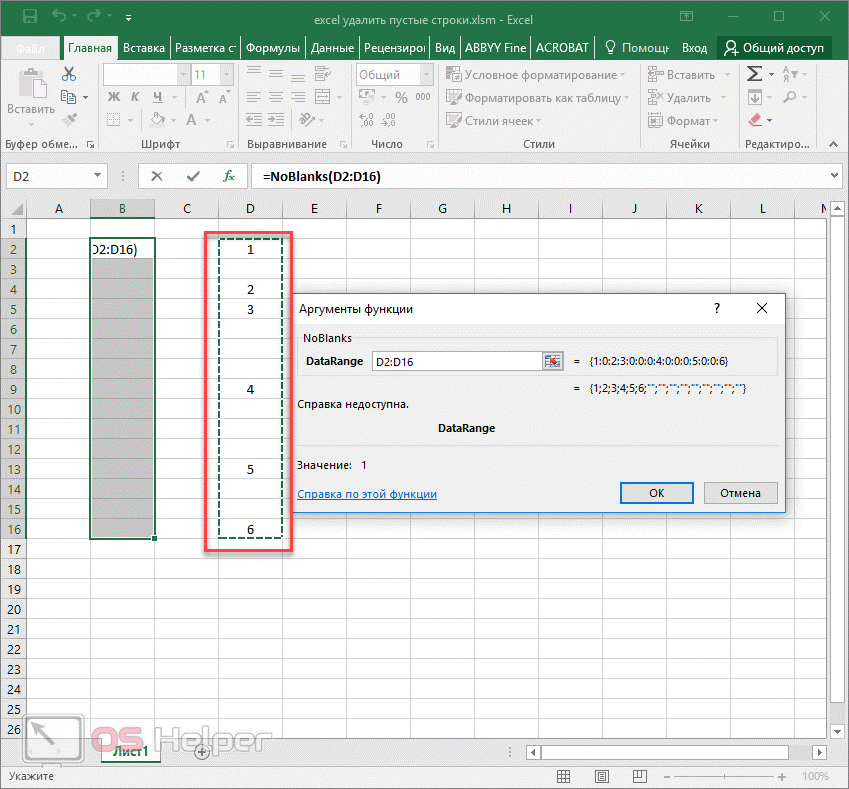849x789 pixels.
Task: Click the Cut scissors icon
Action: [x=69, y=74]
